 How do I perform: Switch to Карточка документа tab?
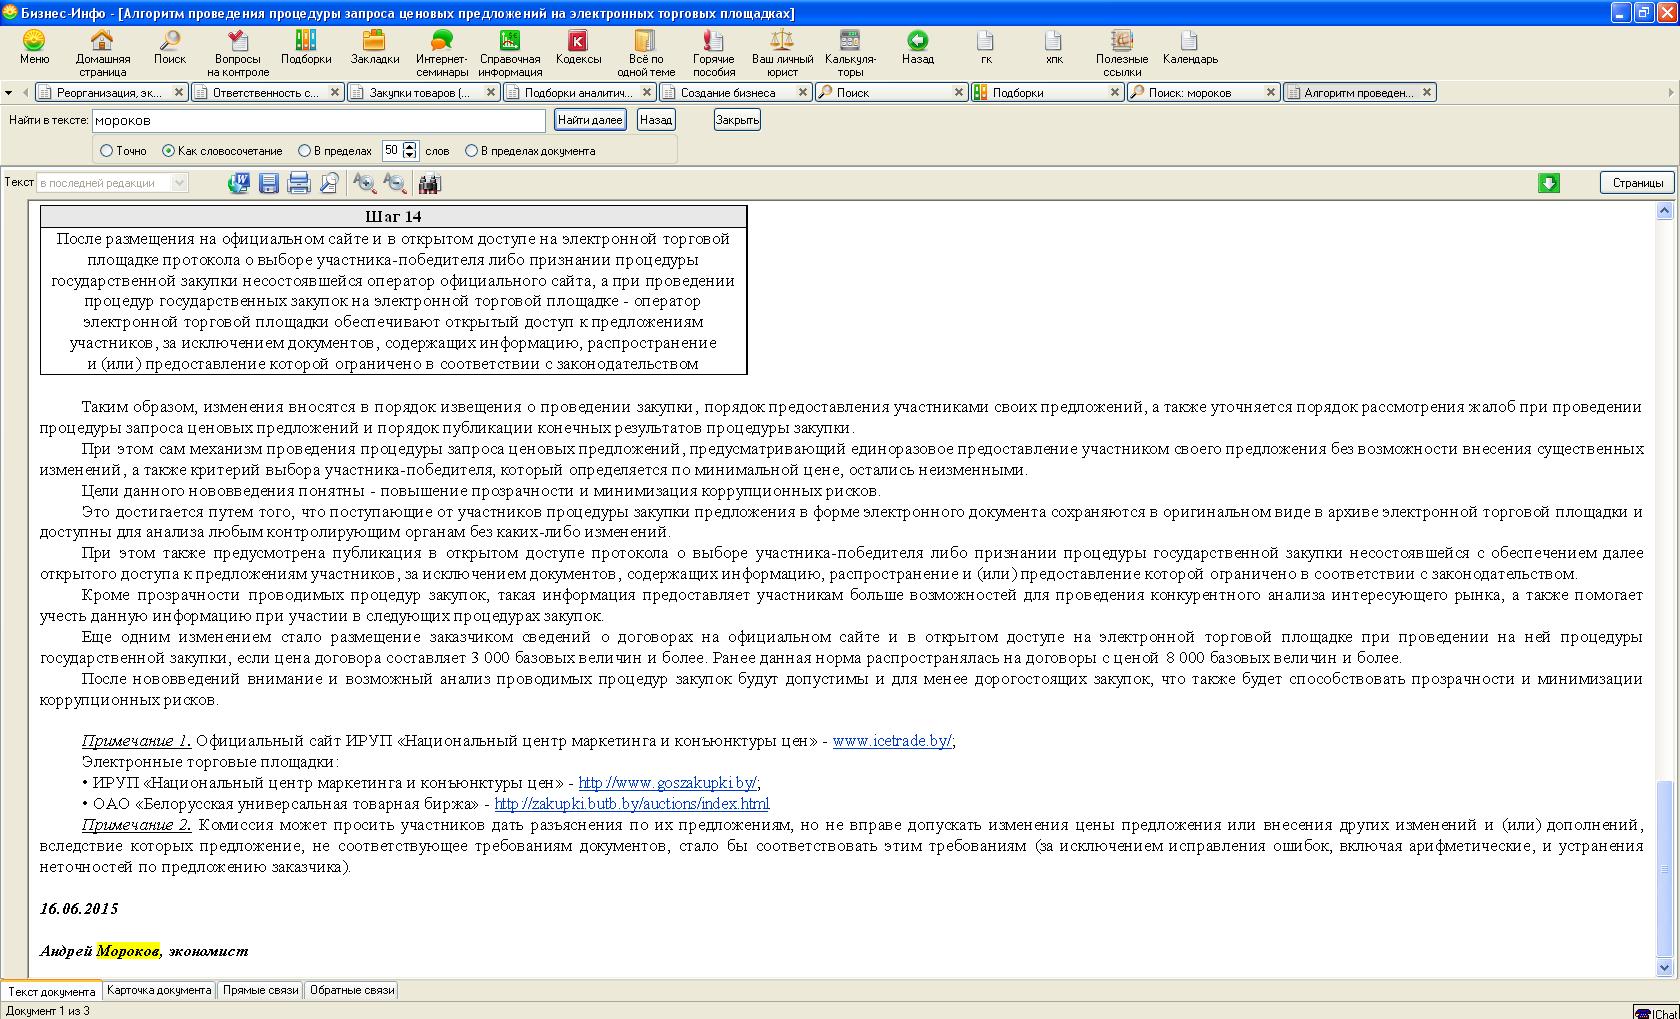point(159,990)
